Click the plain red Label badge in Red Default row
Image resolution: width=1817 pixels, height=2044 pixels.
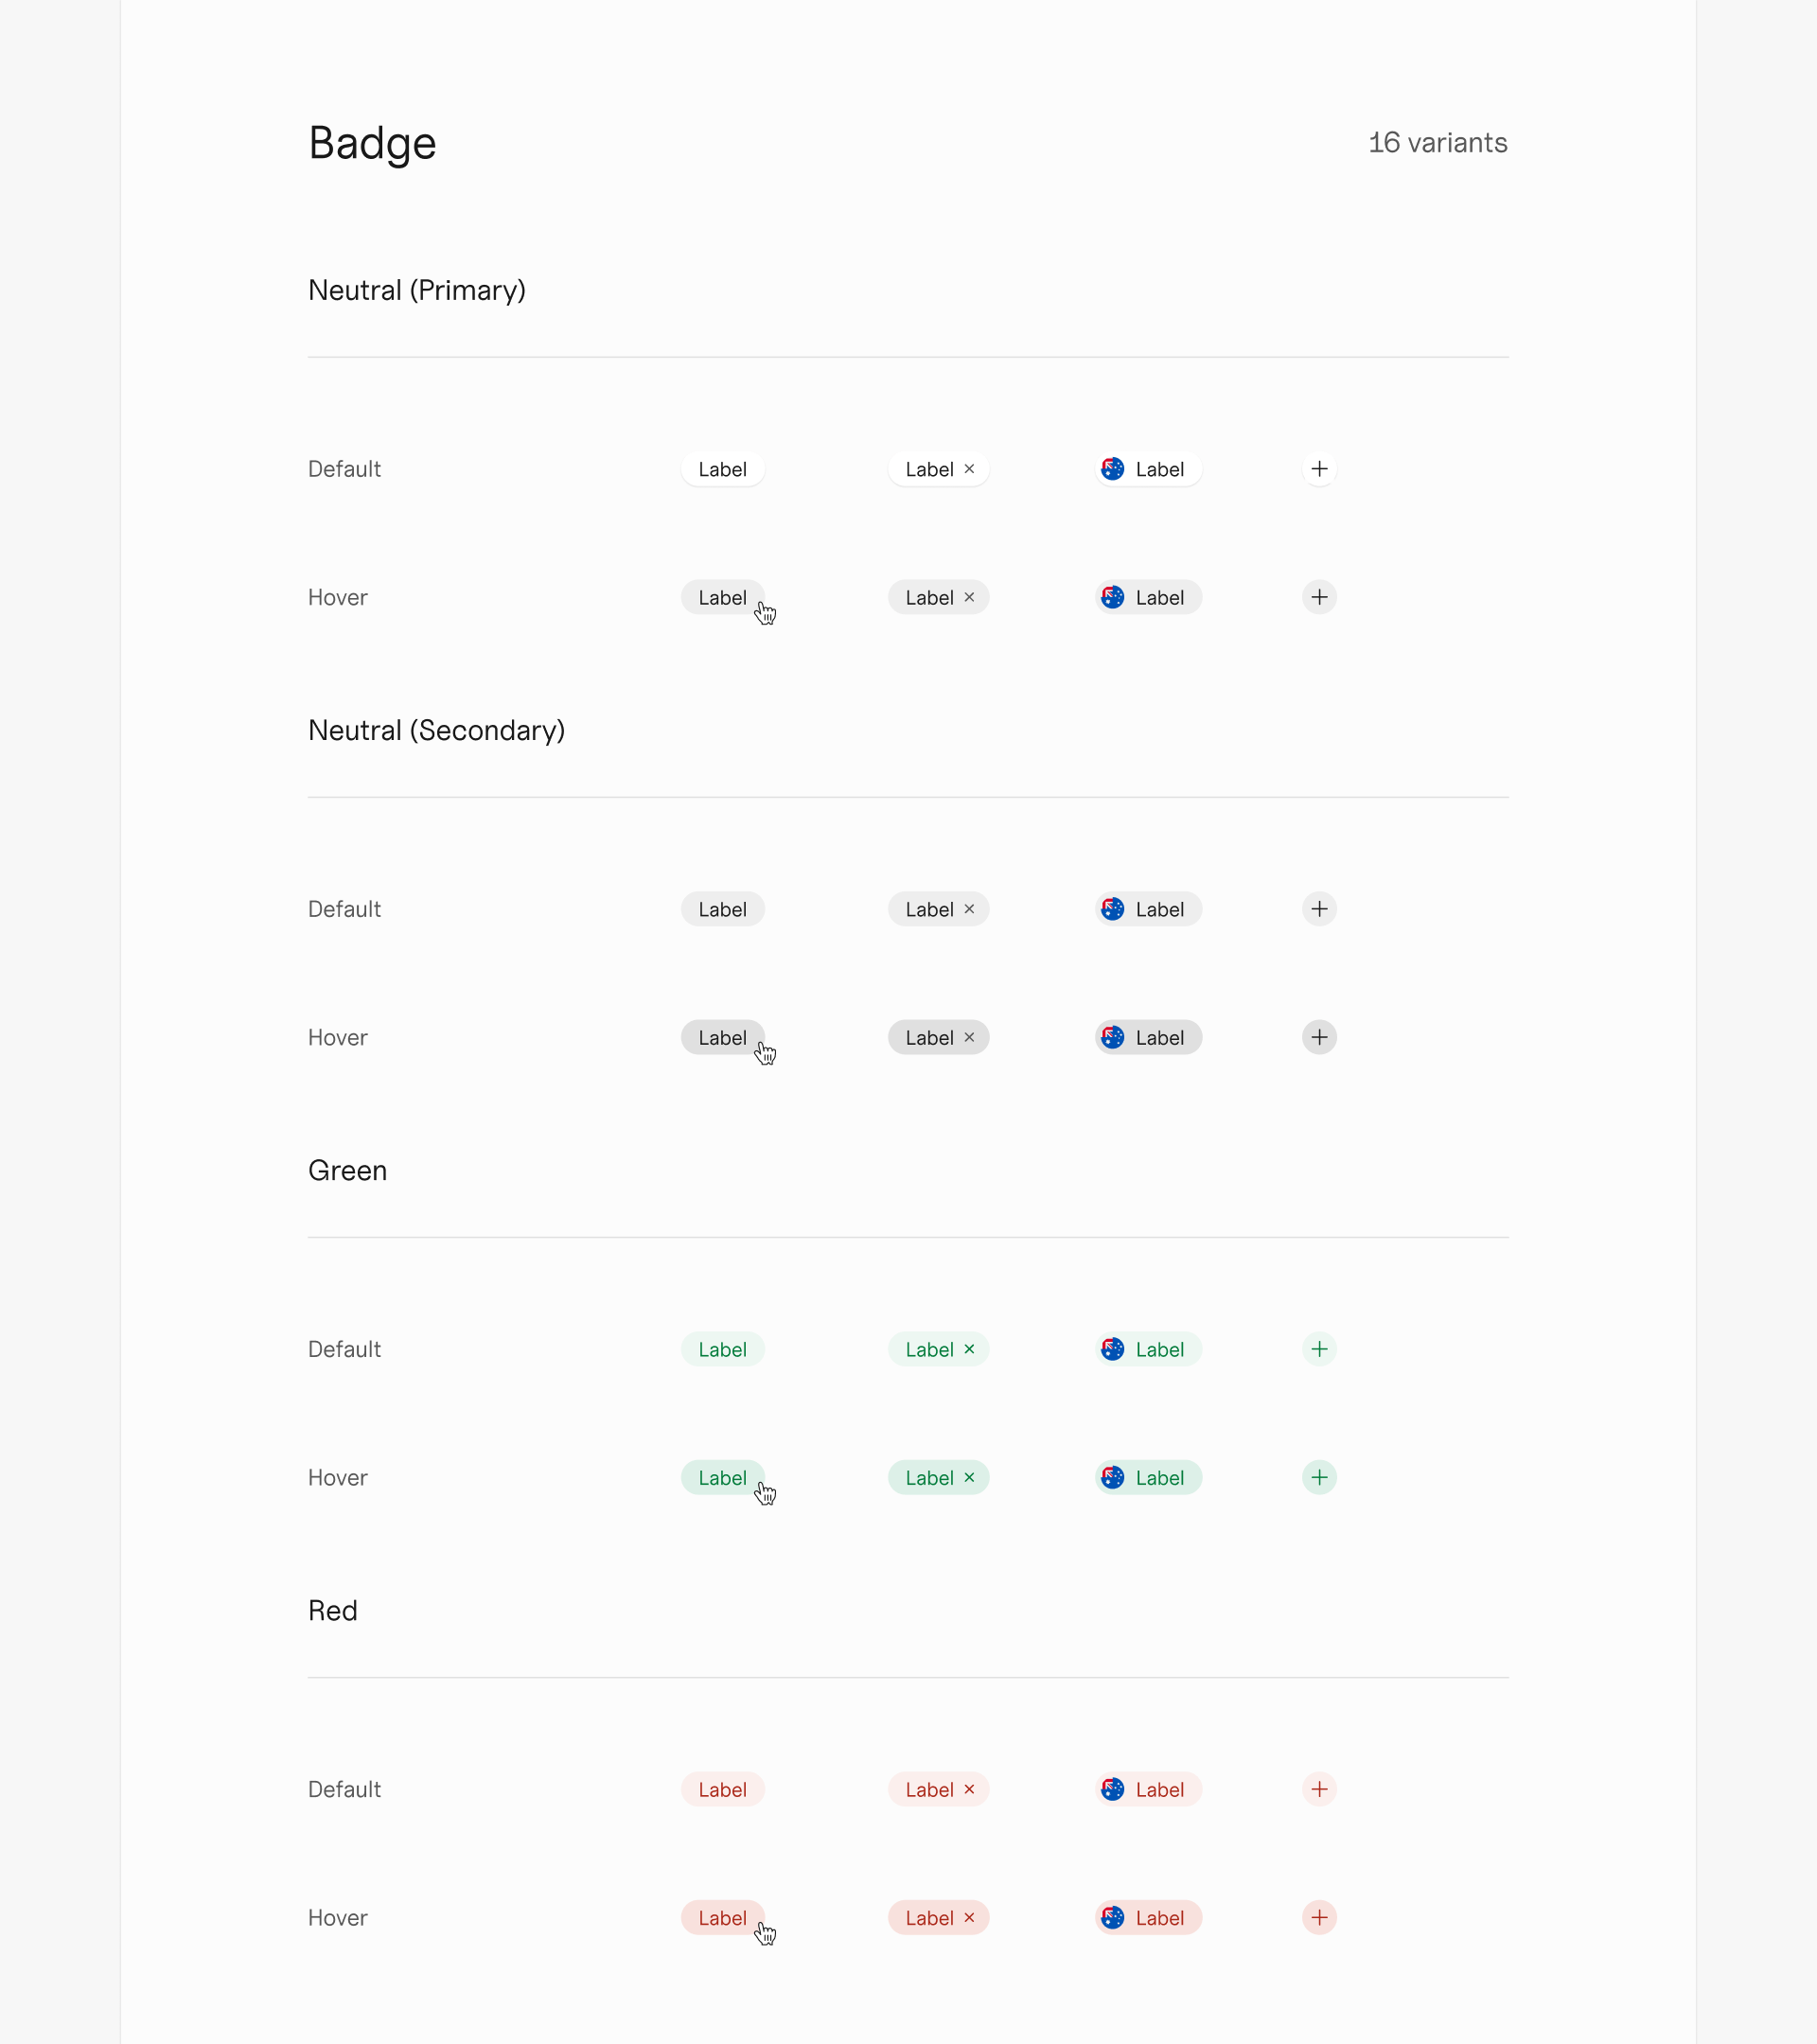click(722, 1789)
